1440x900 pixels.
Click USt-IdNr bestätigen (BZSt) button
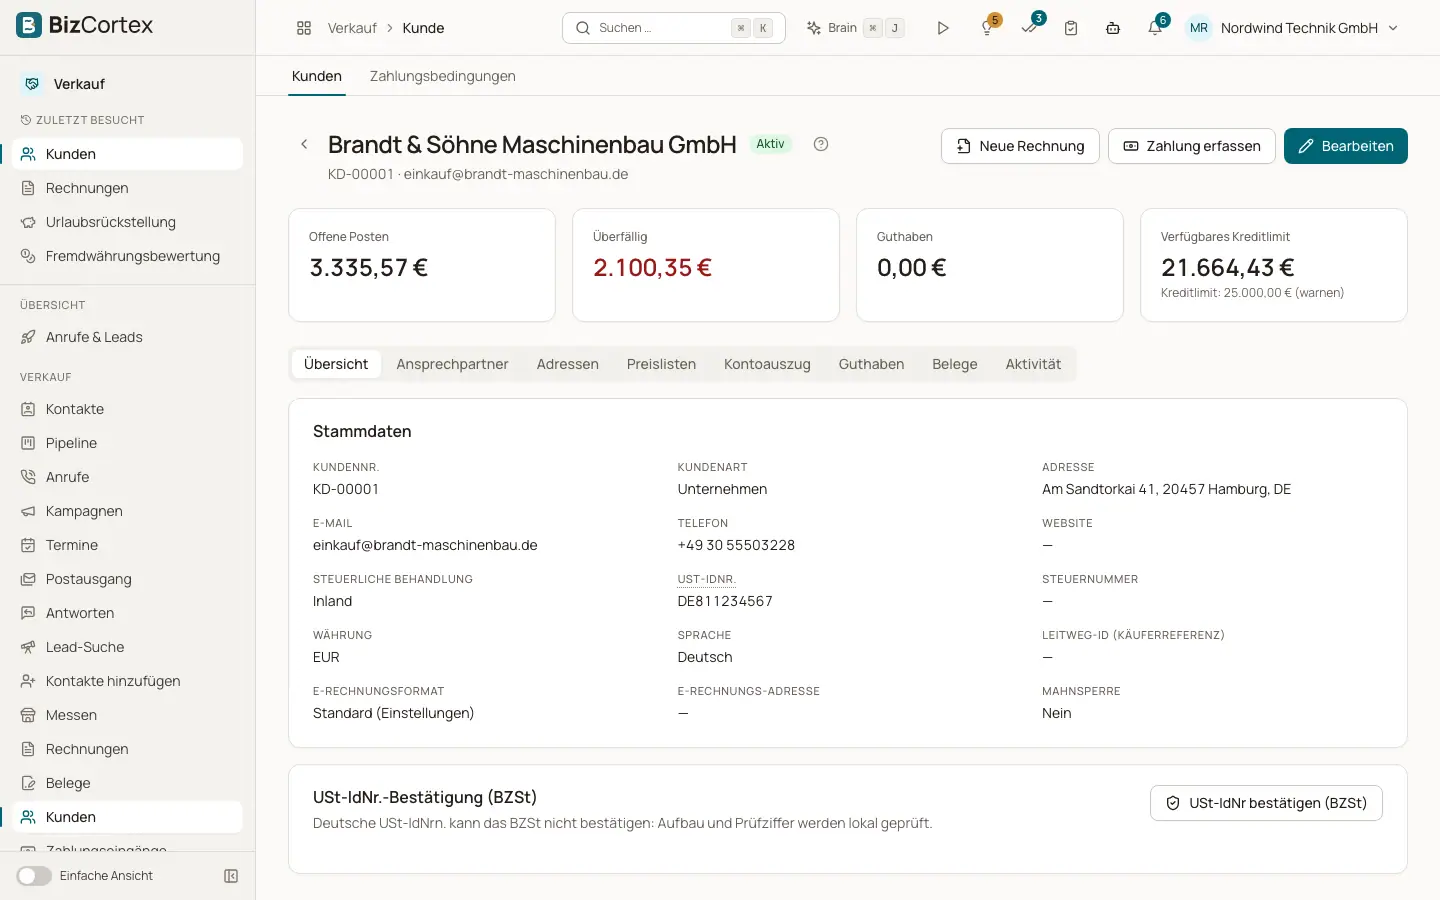[1266, 803]
